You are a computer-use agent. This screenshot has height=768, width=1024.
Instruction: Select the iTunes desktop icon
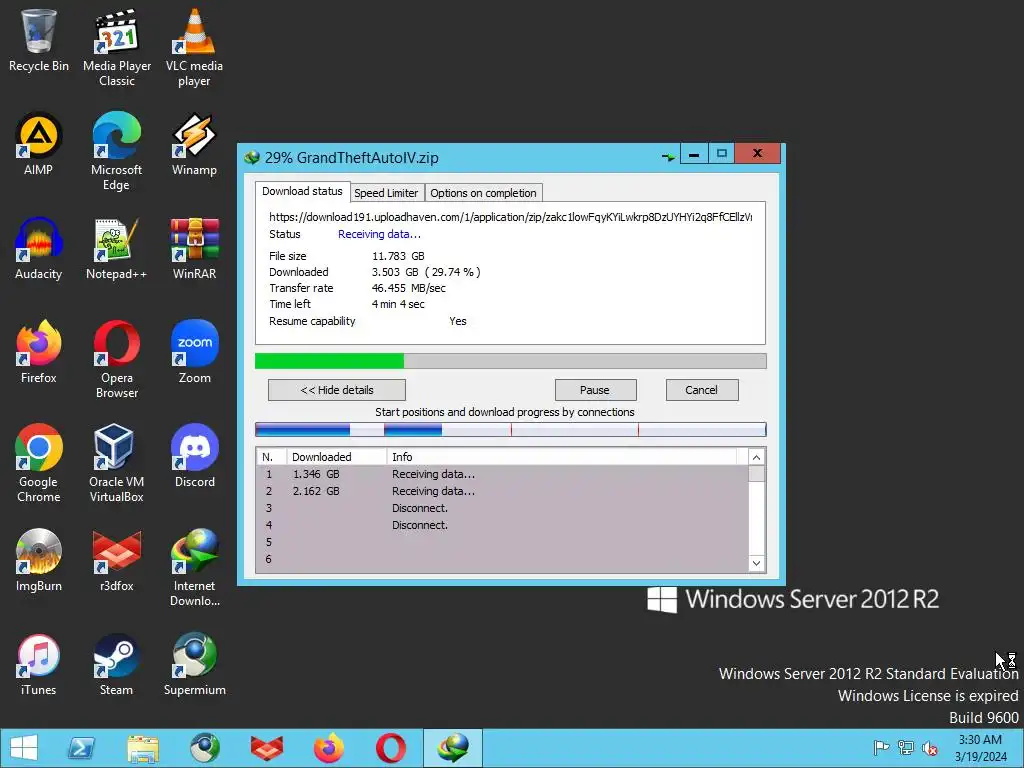(39, 665)
